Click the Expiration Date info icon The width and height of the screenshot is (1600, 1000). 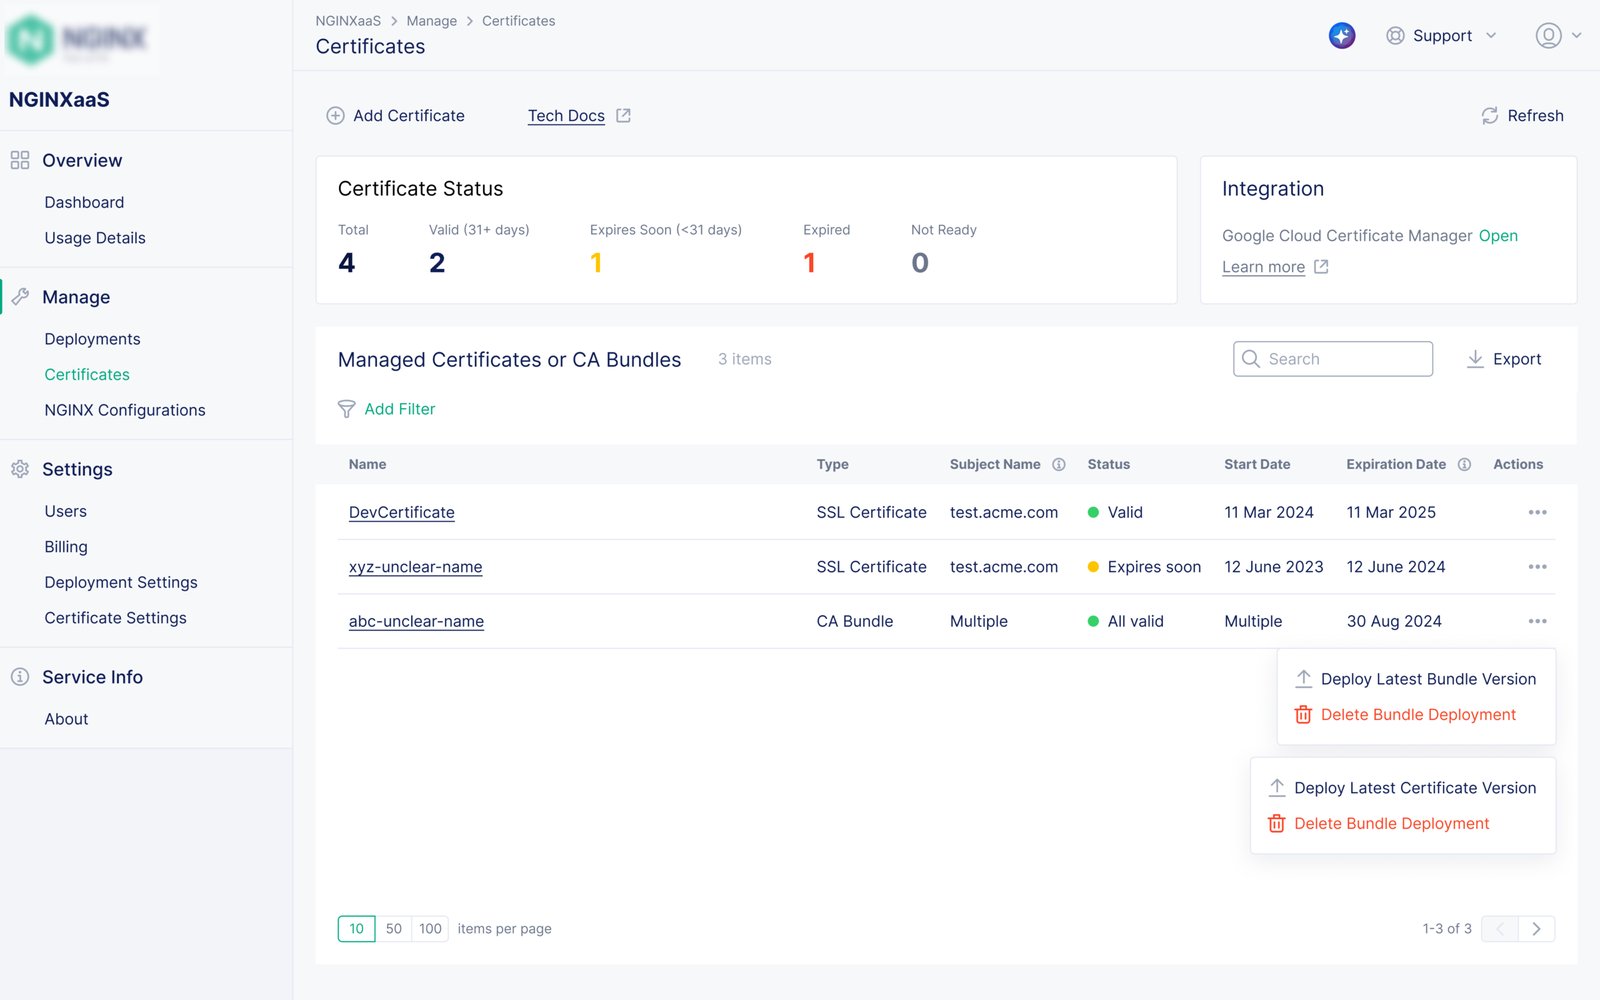tap(1464, 465)
